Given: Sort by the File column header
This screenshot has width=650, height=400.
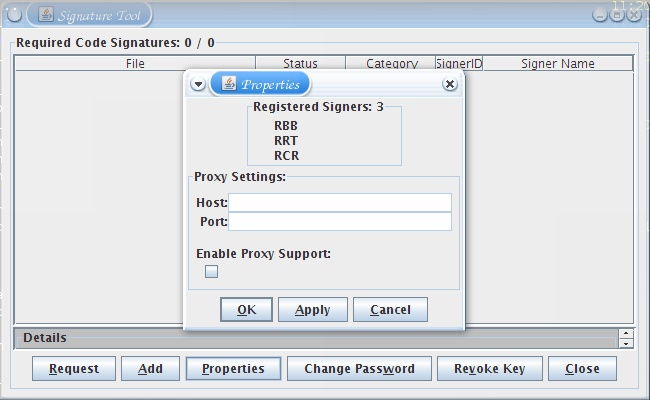Looking at the screenshot, I should tap(136, 63).
